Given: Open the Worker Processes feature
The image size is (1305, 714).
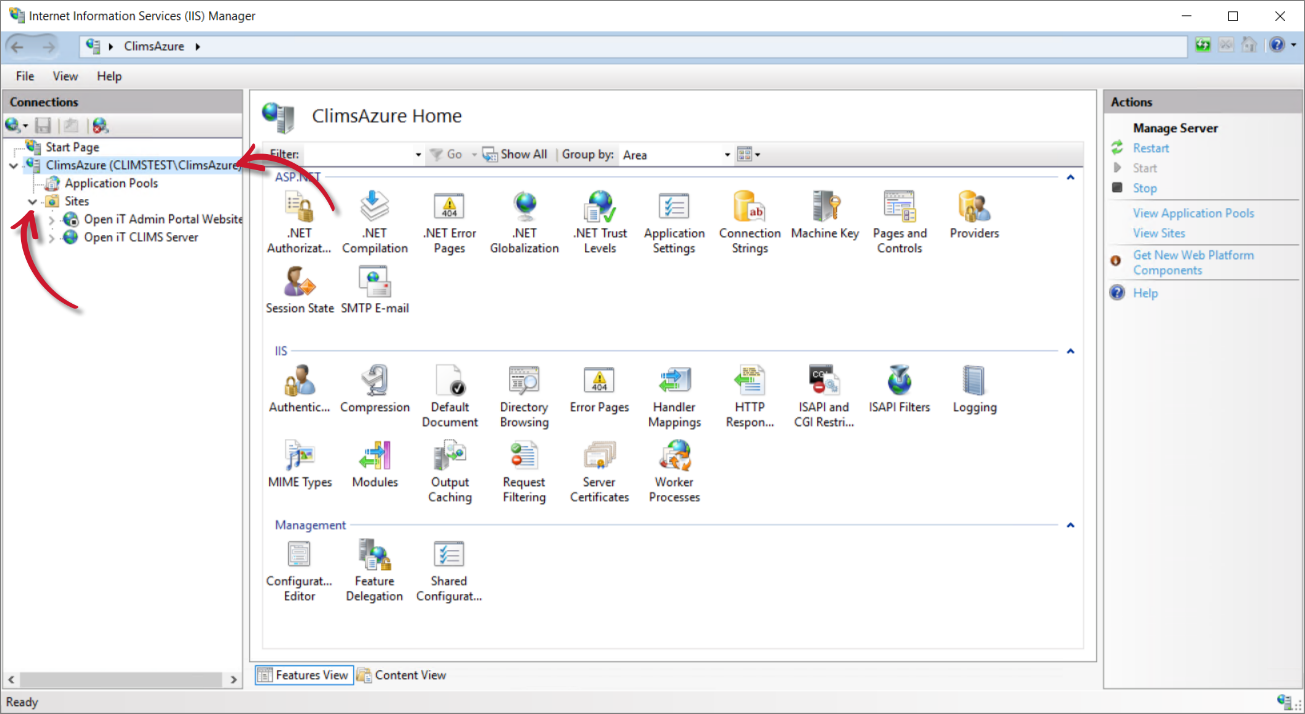Looking at the screenshot, I should 674,472.
